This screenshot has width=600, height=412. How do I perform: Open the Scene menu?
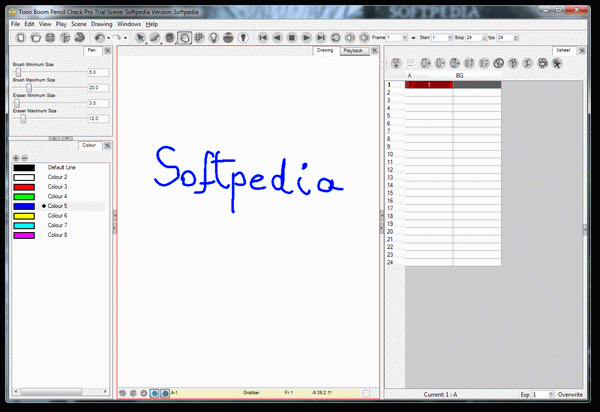(79, 24)
